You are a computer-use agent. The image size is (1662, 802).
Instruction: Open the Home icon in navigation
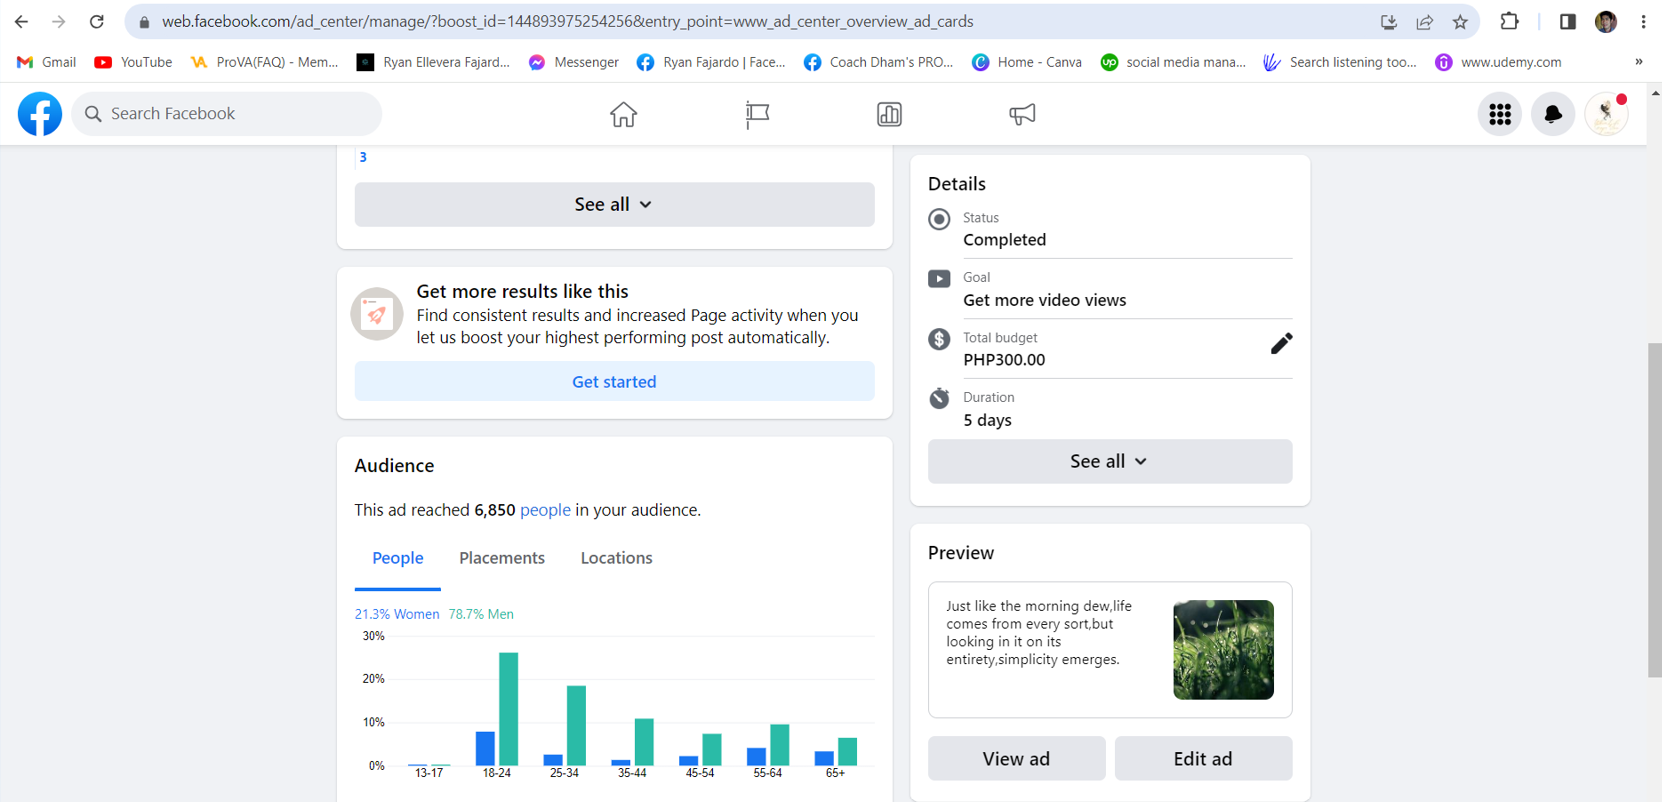[623, 114]
